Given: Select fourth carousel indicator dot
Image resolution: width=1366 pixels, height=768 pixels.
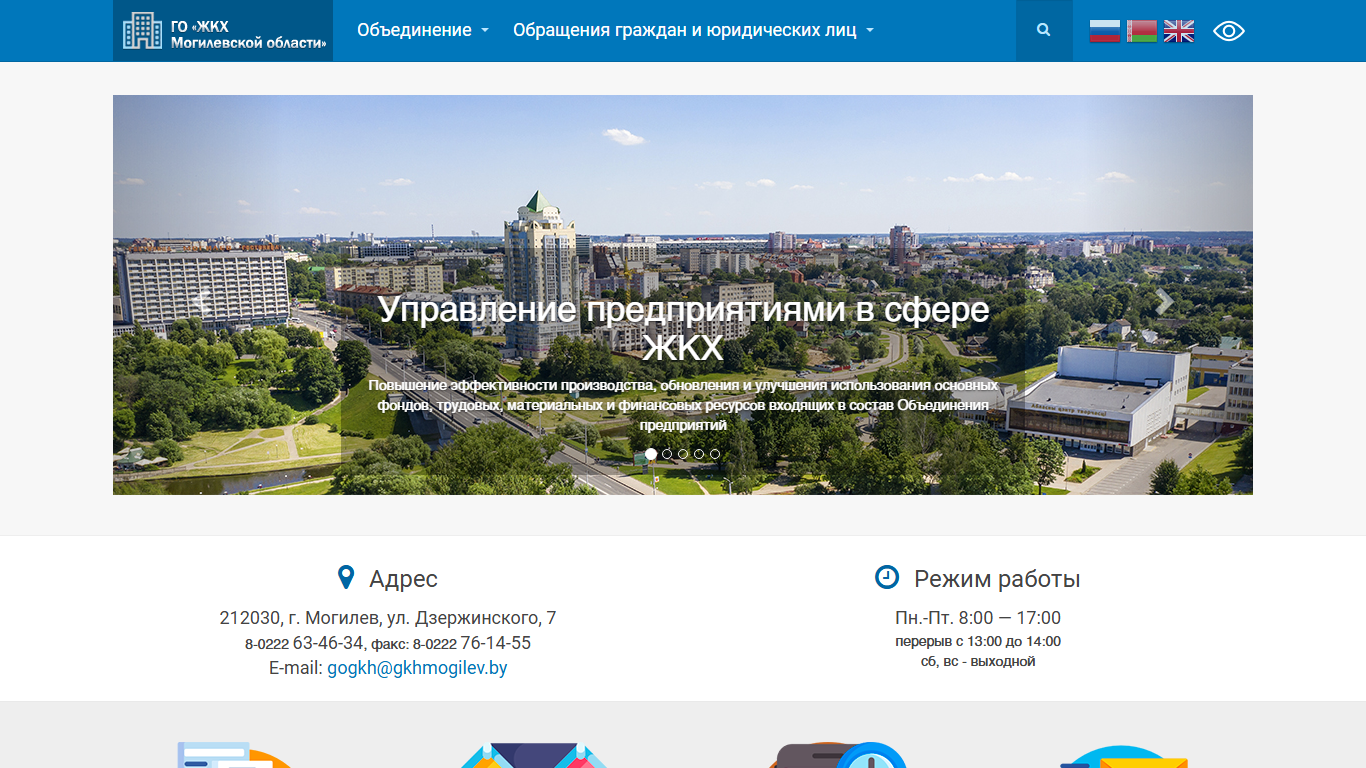Looking at the screenshot, I should [699, 454].
